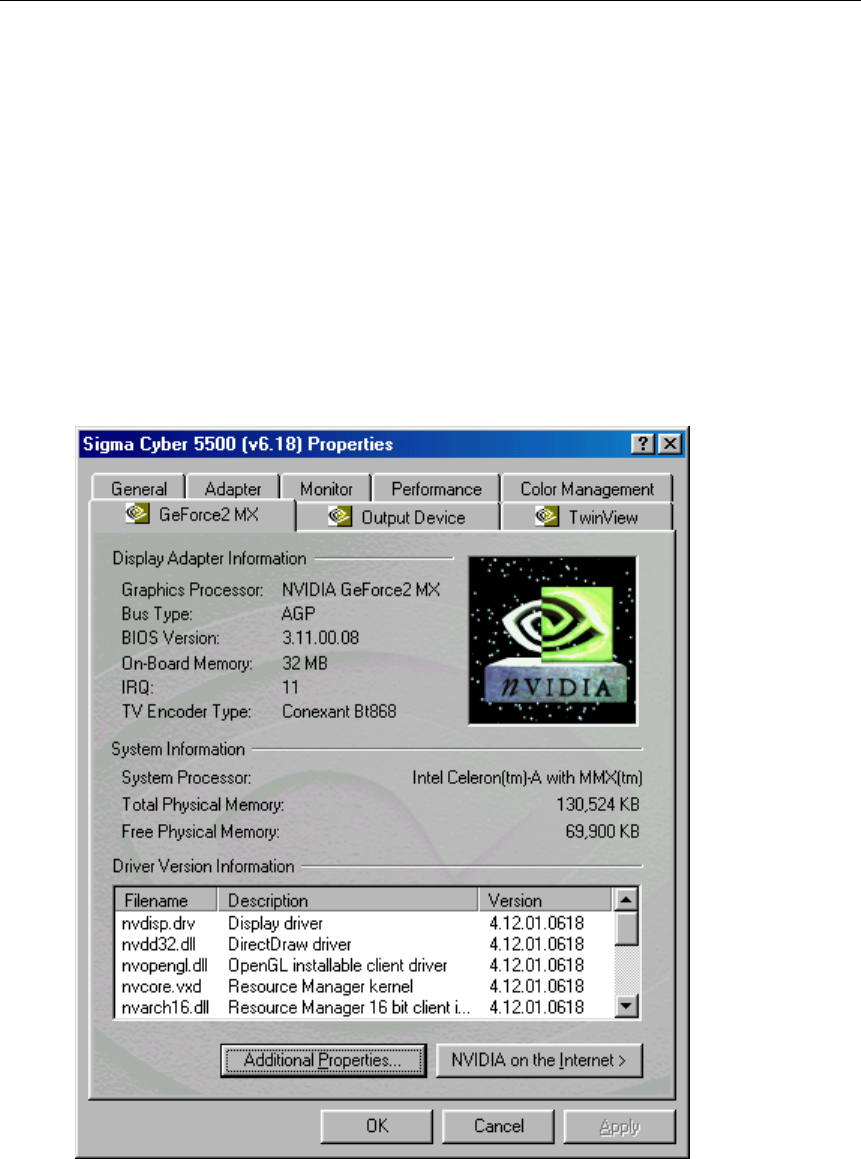Click 'Resource Manager kernel' description

click(x=320, y=986)
